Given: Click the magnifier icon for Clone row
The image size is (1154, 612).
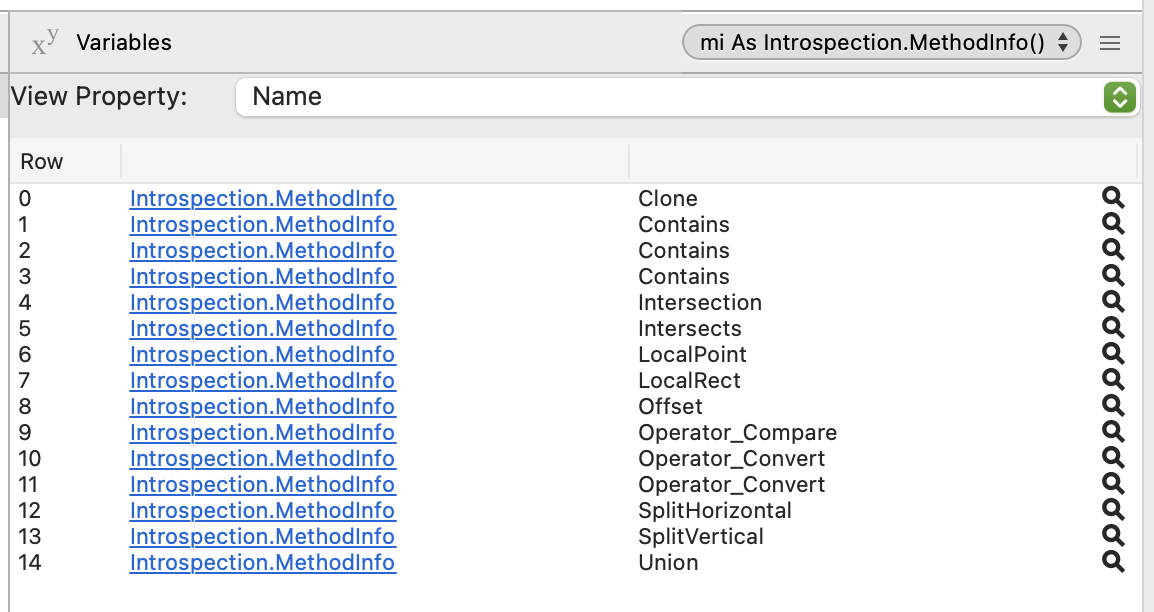Looking at the screenshot, I should 1113,198.
